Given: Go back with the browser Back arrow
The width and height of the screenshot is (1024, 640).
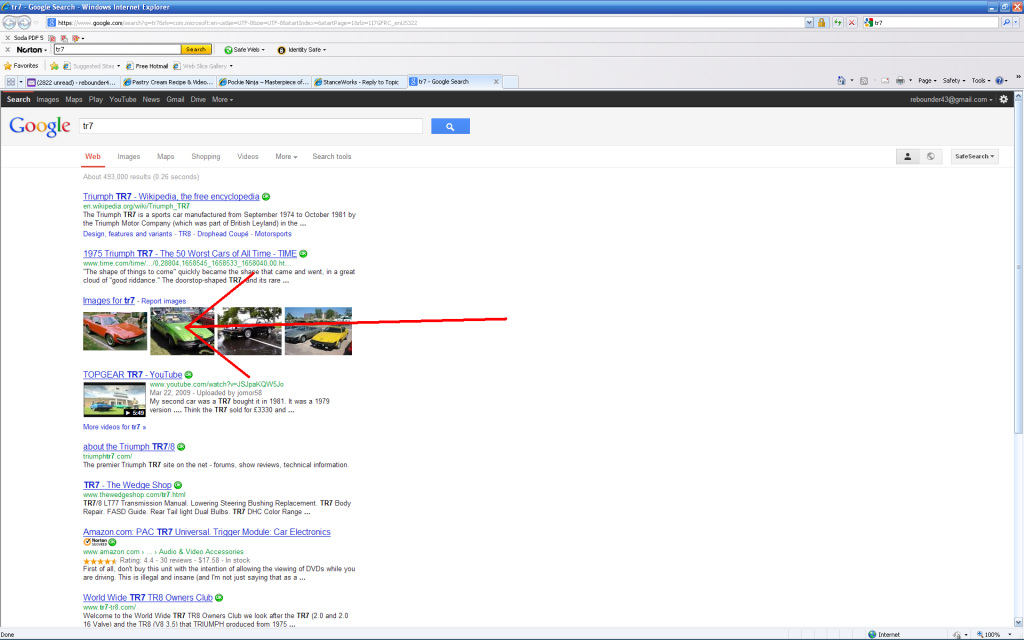Looking at the screenshot, I should point(9,22).
